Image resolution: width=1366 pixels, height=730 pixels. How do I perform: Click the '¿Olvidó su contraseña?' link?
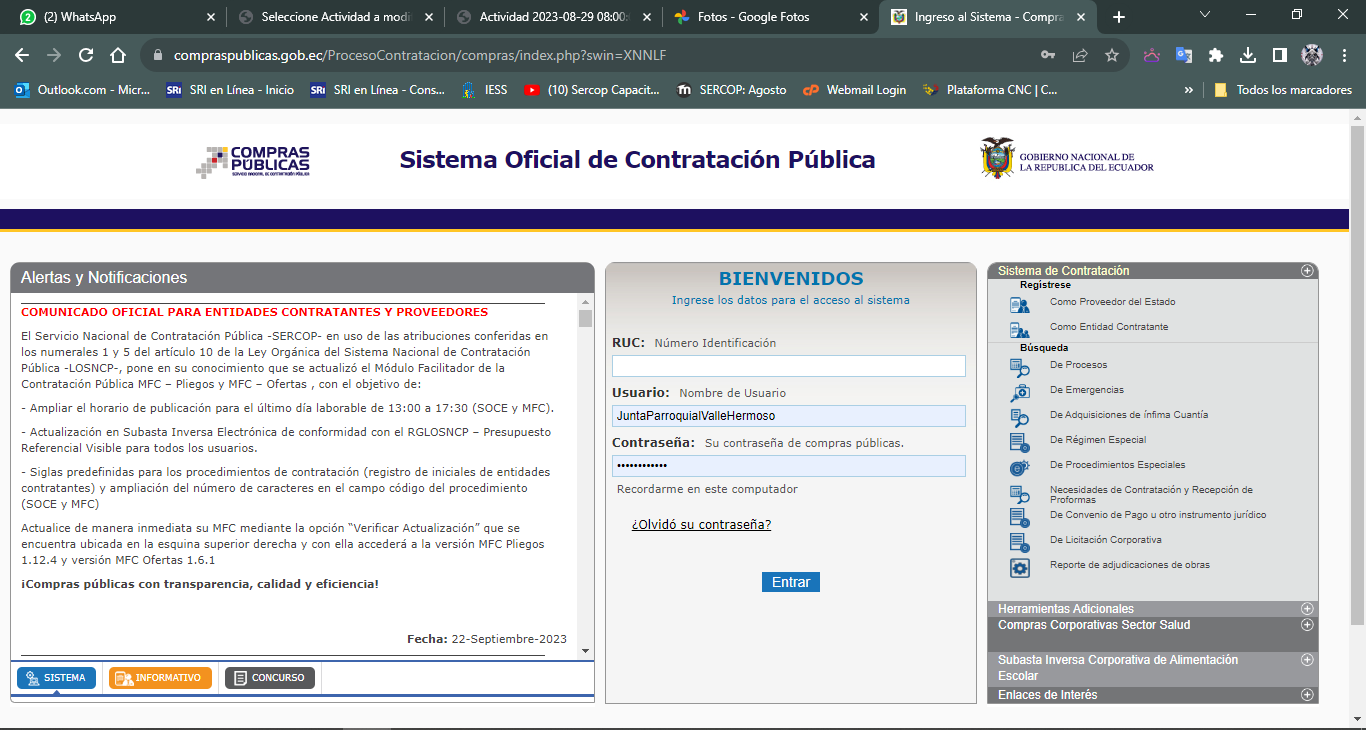point(701,525)
